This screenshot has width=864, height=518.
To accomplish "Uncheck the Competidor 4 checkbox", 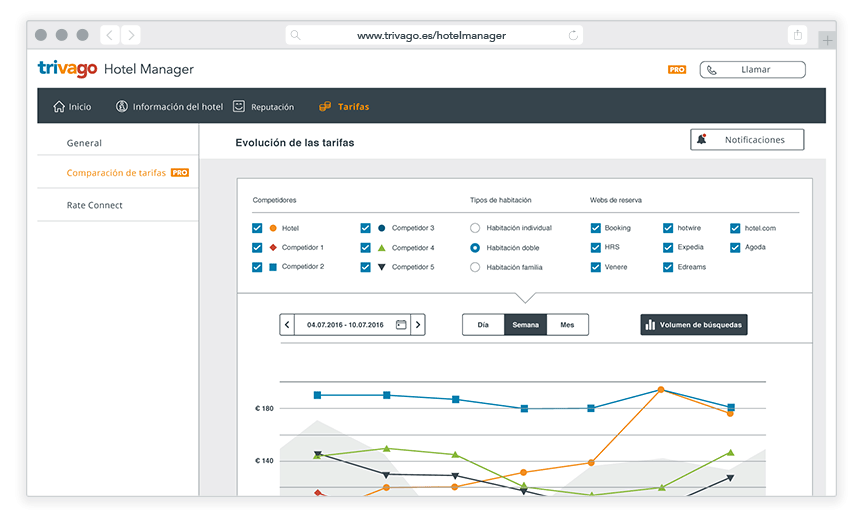I will (365, 247).
